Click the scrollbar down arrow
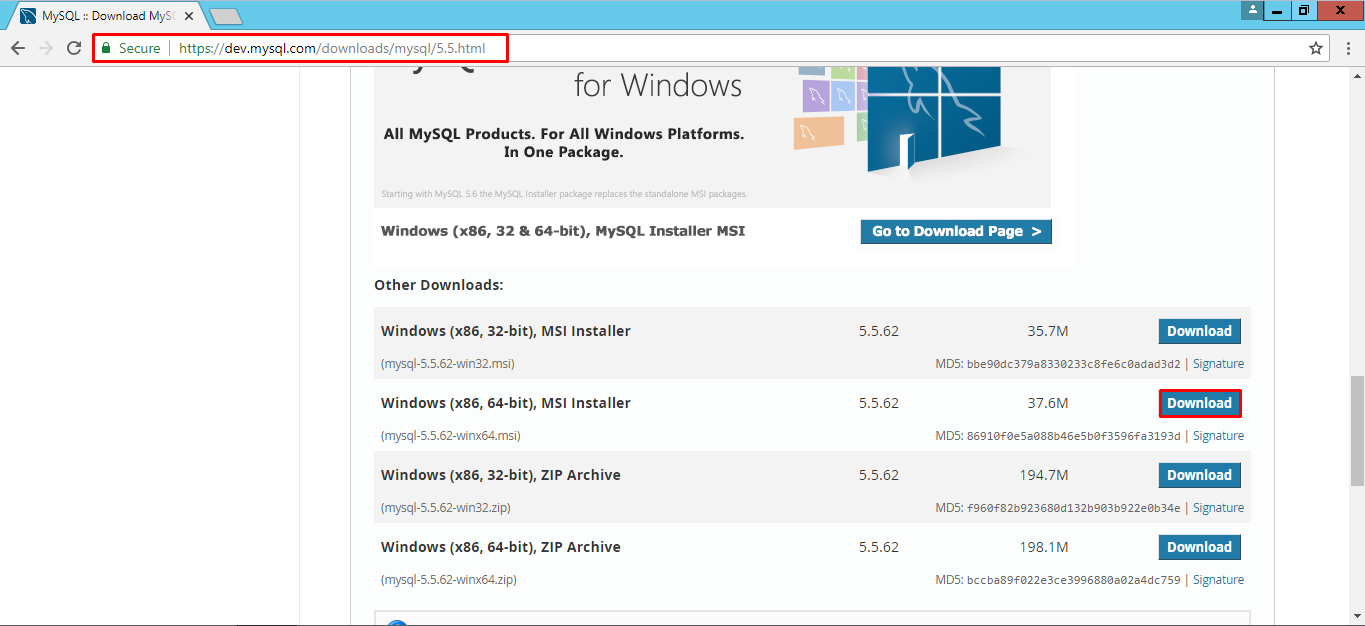Screen dimensions: 1365x626 pos(1356,617)
